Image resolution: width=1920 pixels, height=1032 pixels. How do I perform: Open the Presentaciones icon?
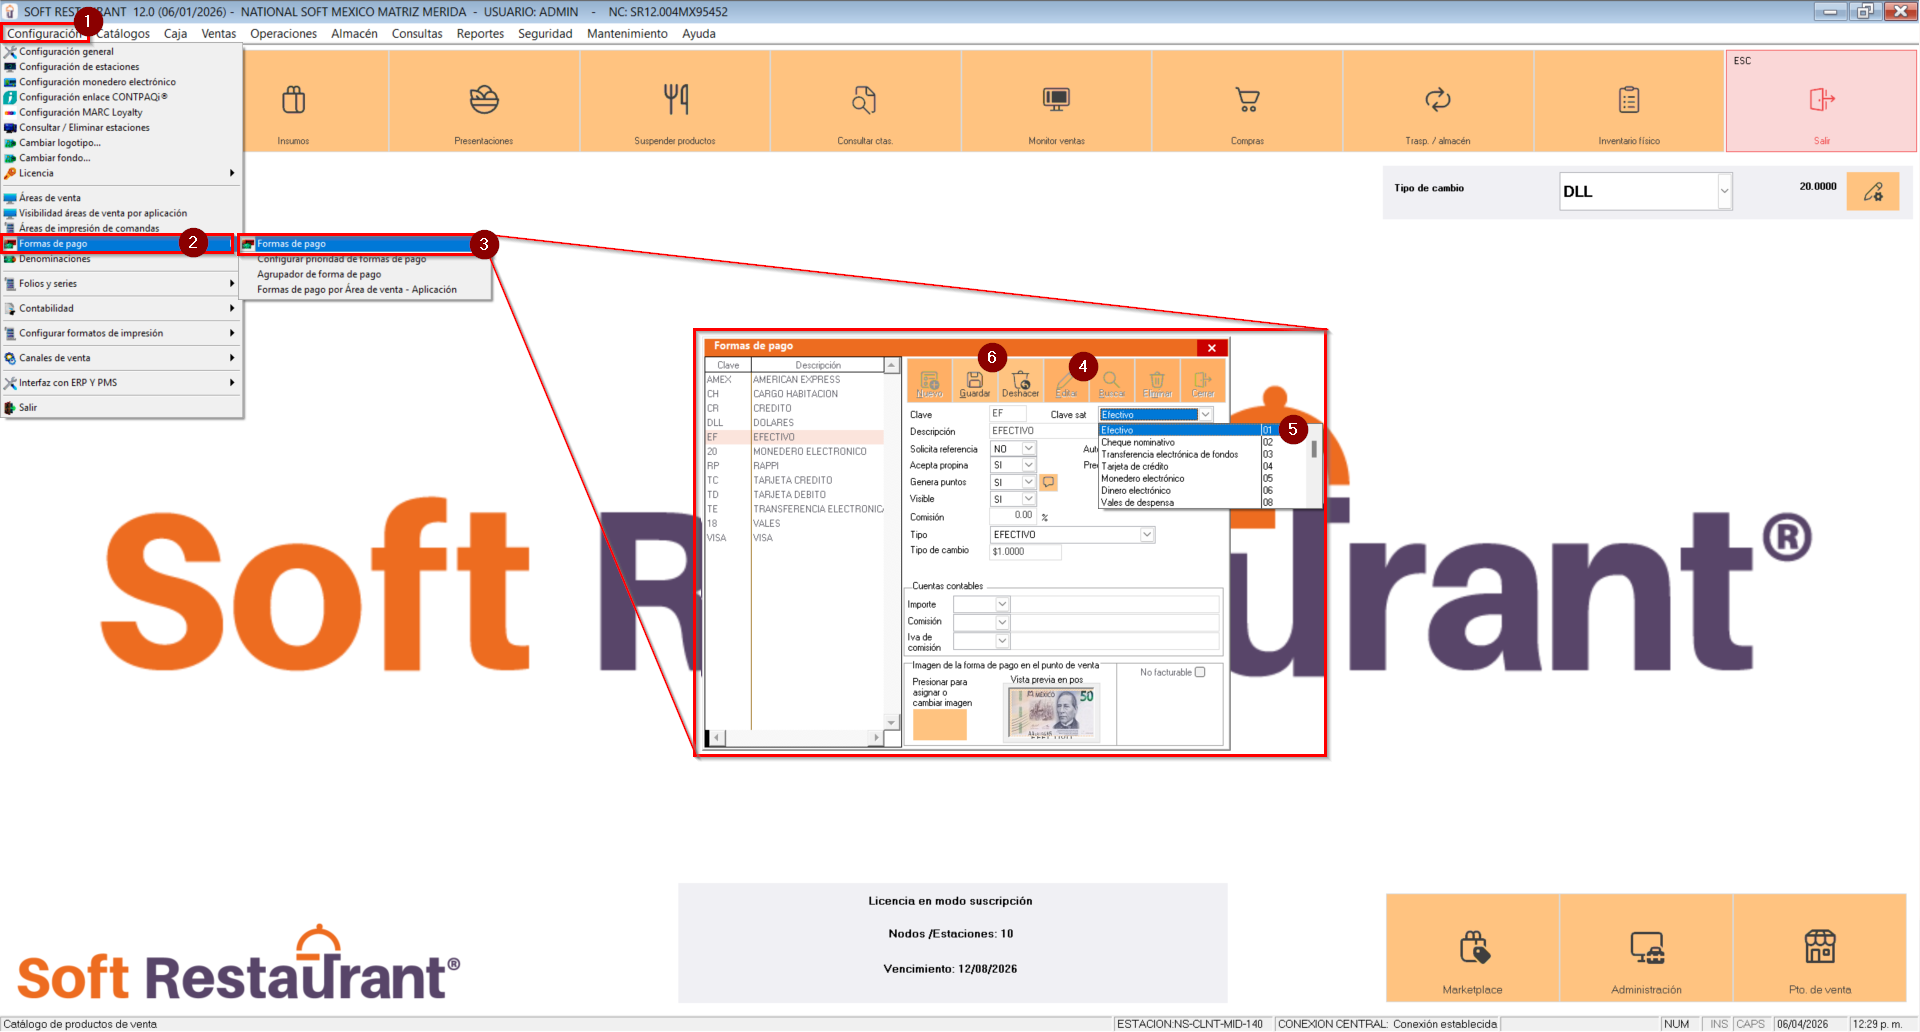point(484,101)
